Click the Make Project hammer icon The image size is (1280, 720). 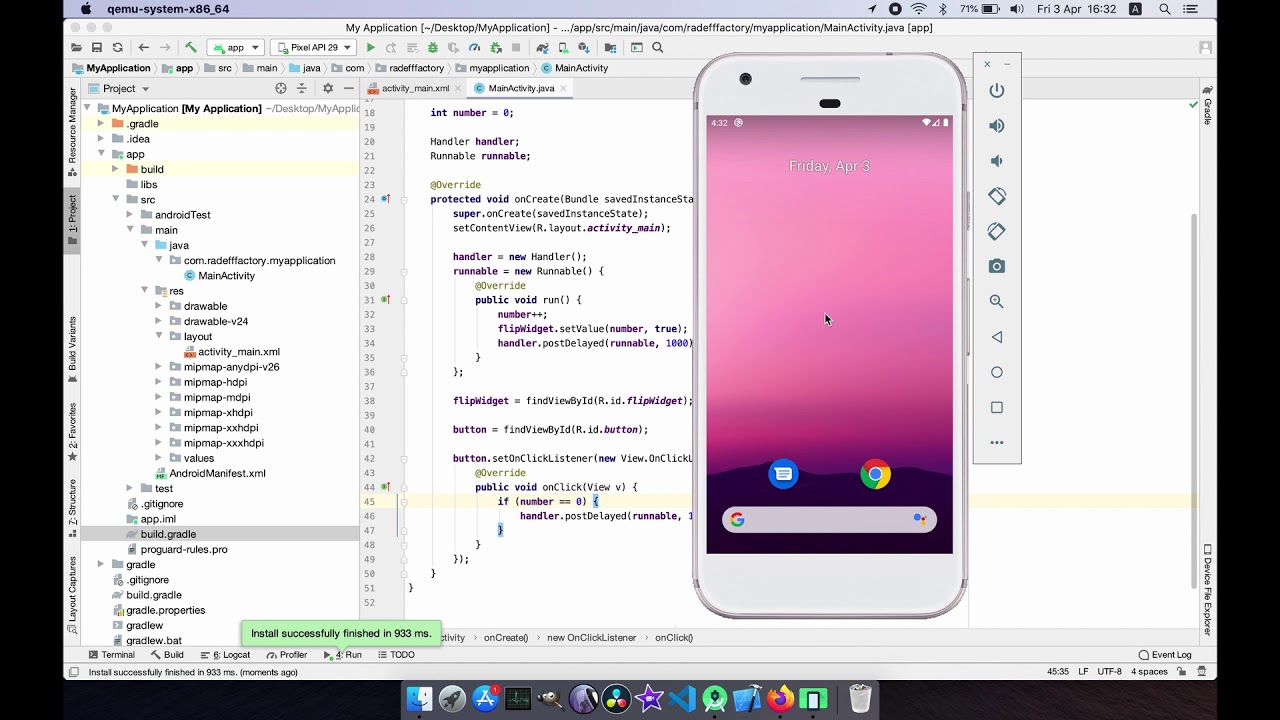tap(191, 47)
